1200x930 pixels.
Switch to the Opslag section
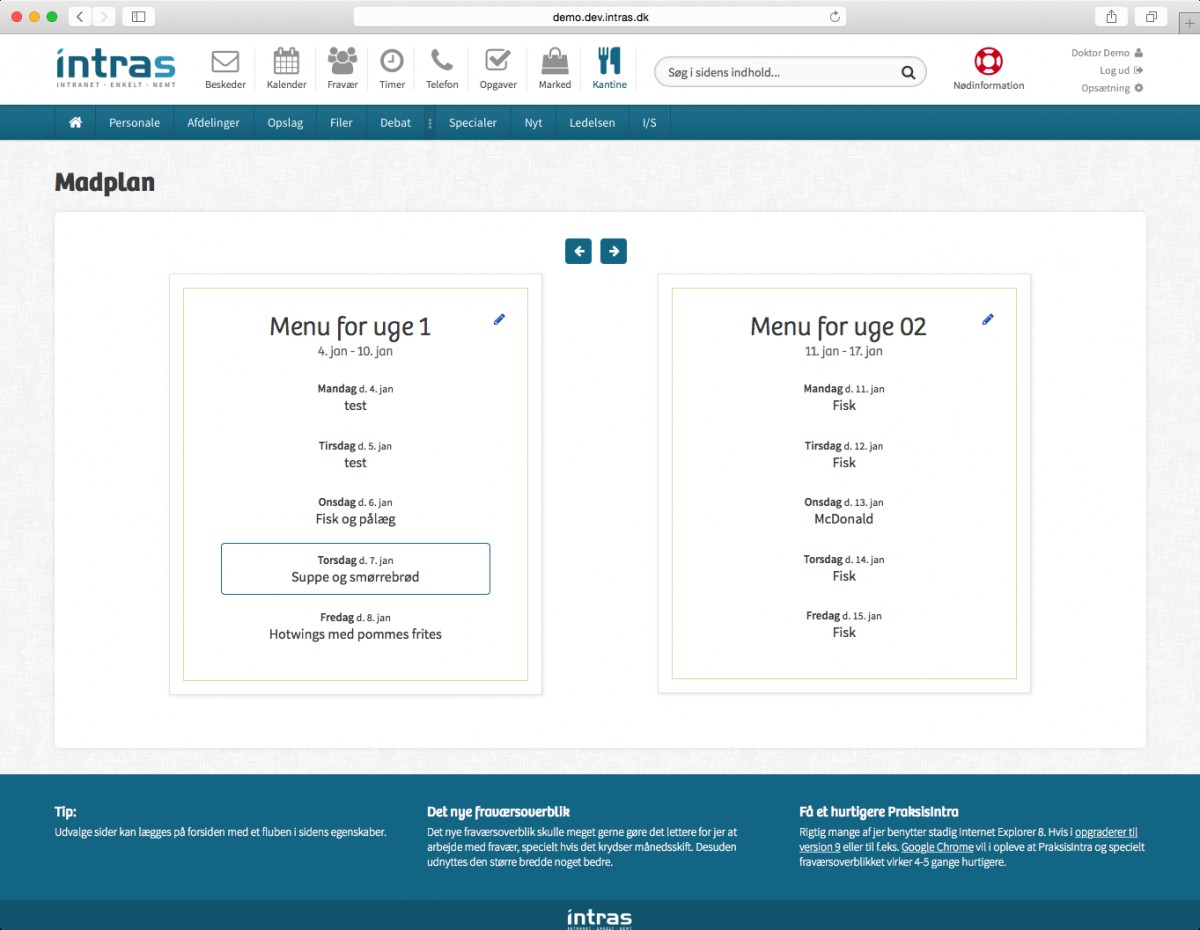284,122
